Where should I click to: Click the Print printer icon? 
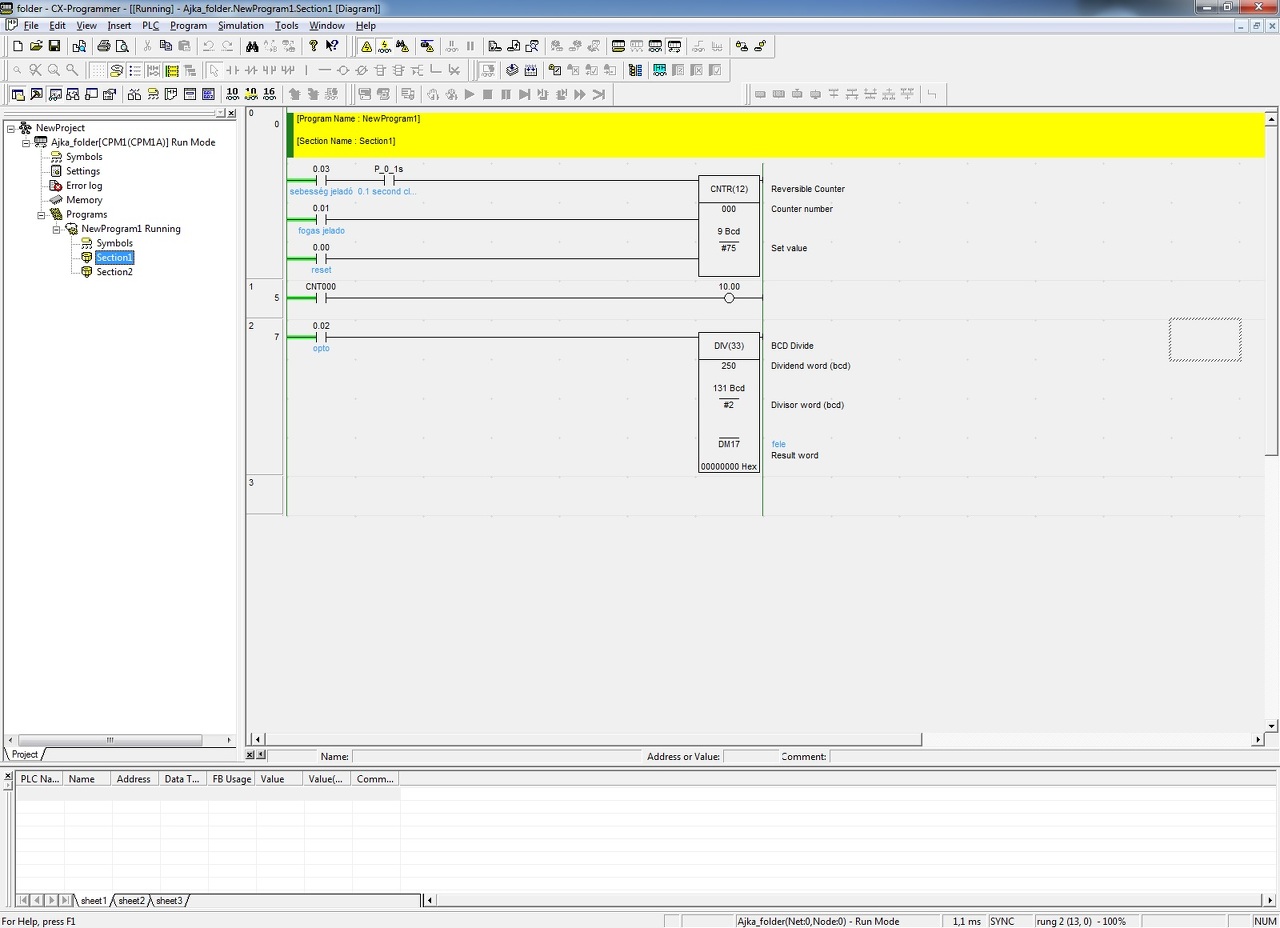tap(103, 46)
